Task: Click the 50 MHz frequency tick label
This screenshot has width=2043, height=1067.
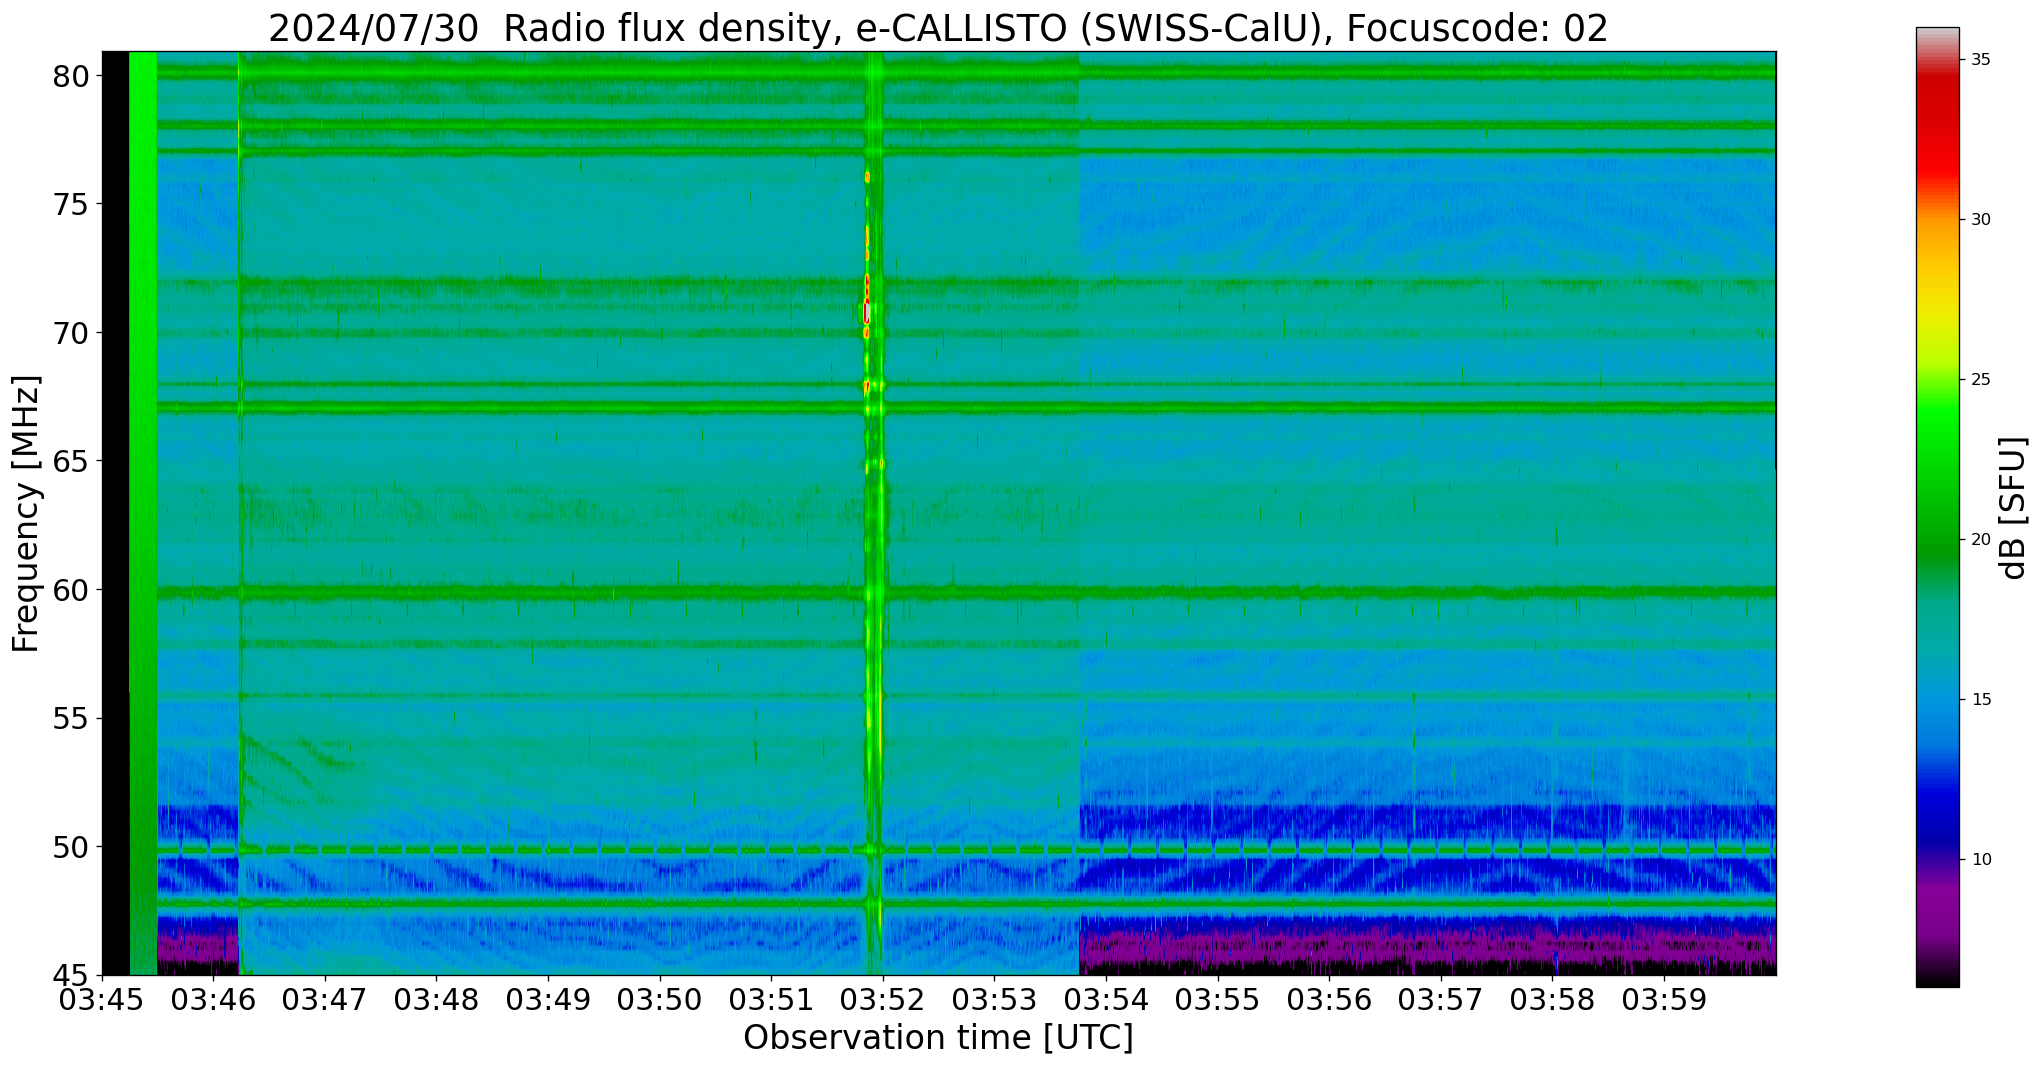Action: (x=72, y=847)
